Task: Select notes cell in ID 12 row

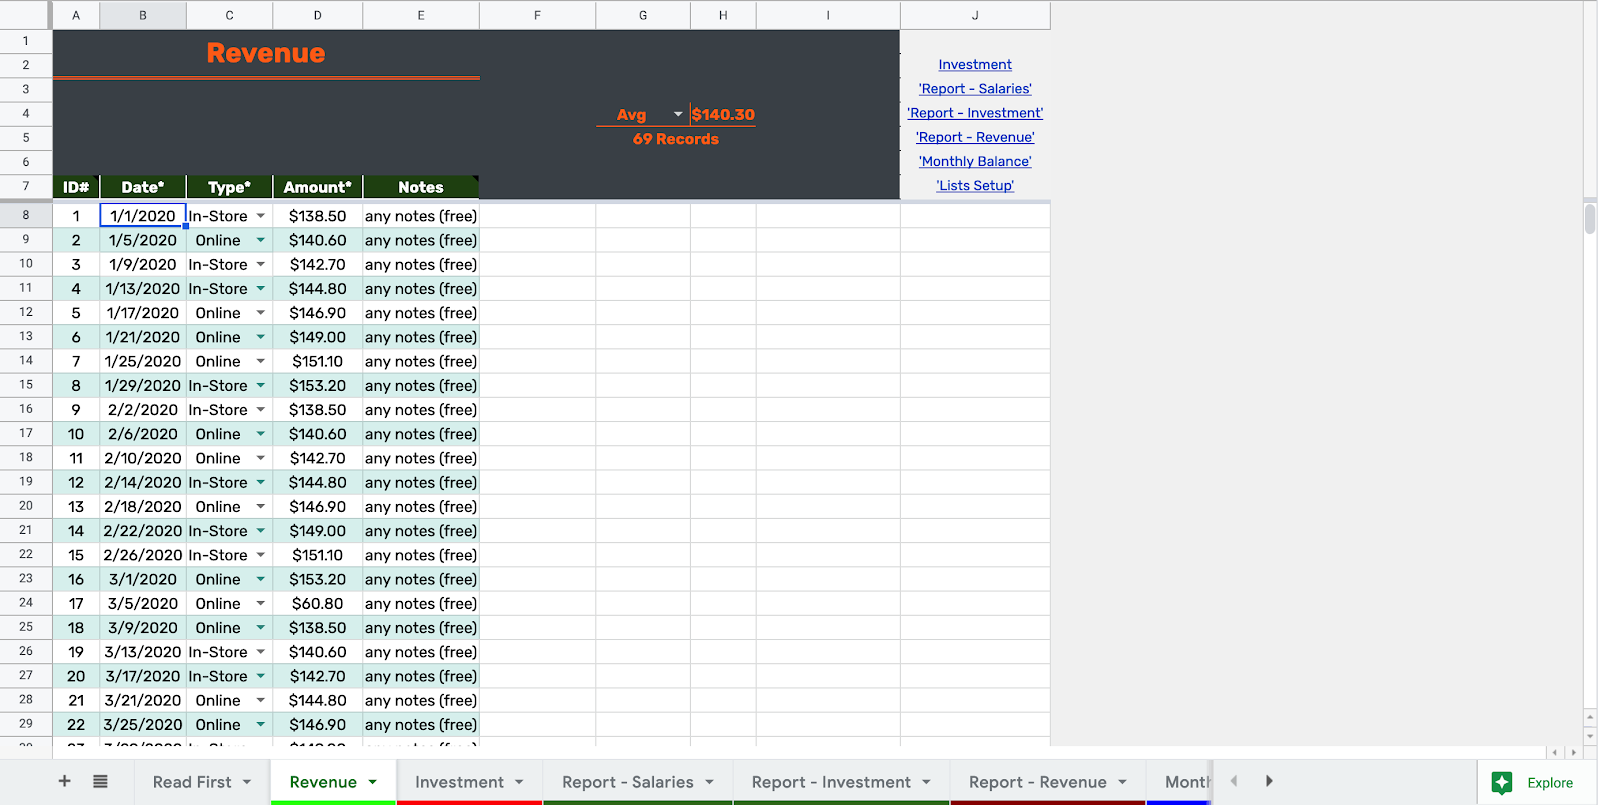Action: click(421, 483)
